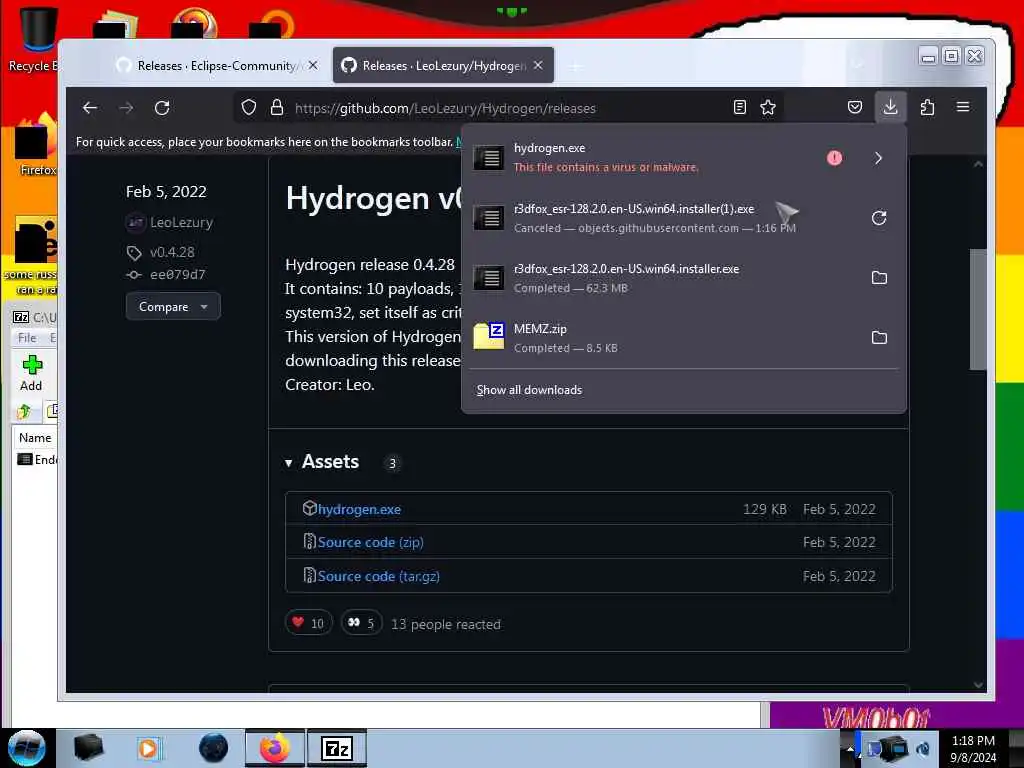Show r3dfox installer.exe in folder
1024x768 pixels.
click(x=879, y=278)
